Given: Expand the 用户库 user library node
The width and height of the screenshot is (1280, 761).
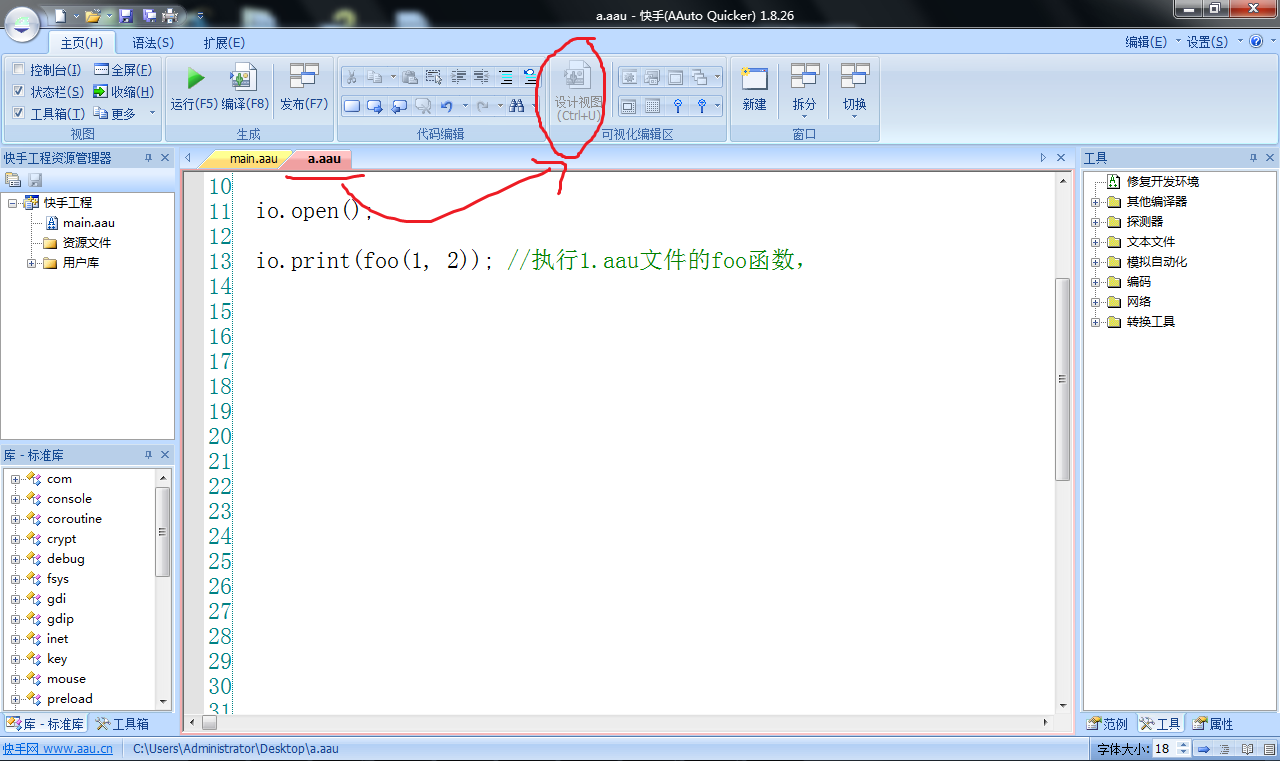Looking at the screenshot, I should 32,263.
